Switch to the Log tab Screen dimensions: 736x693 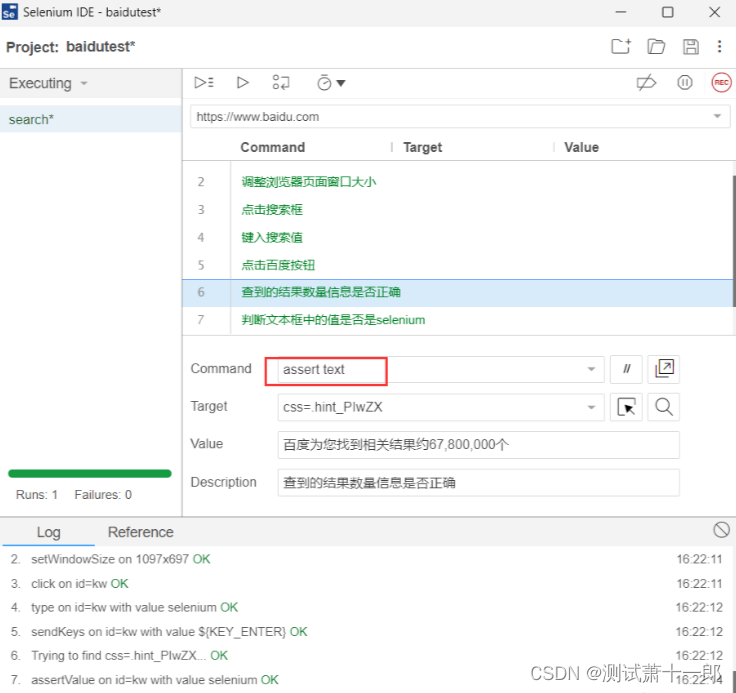pos(48,532)
